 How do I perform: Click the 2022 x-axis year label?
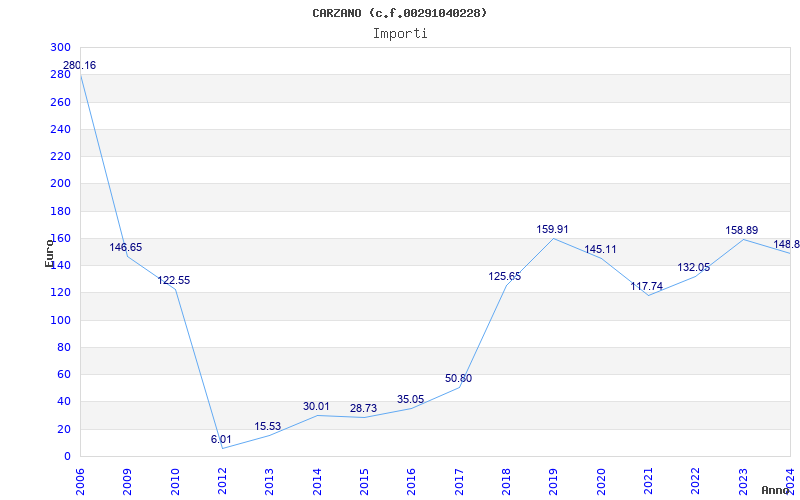coord(696,482)
